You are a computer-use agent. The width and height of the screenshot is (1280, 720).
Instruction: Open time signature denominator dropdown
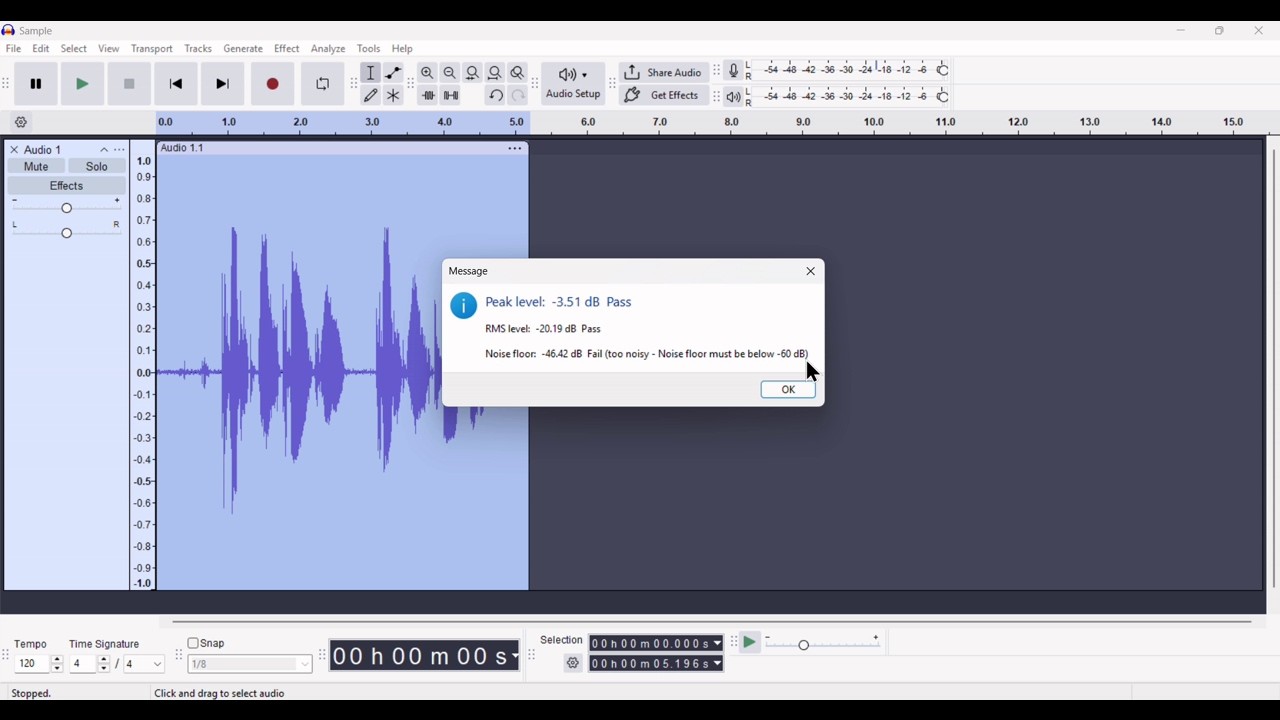(x=158, y=665)
